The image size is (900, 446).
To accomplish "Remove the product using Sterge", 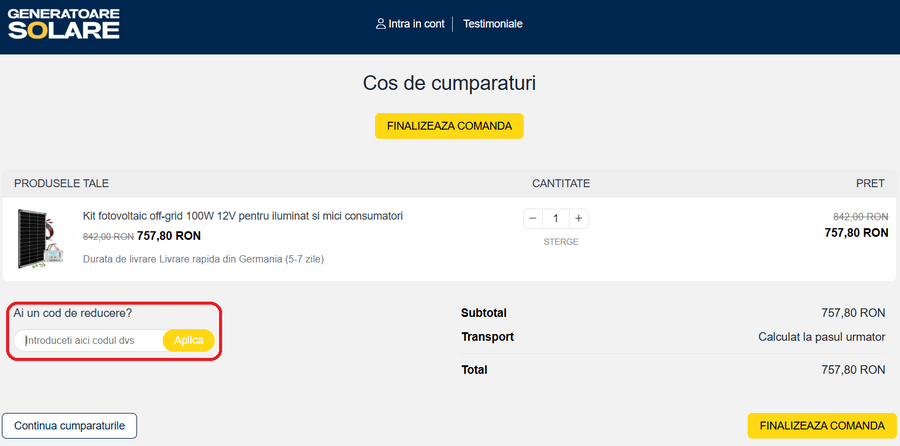I will click(x=560, y=242).
